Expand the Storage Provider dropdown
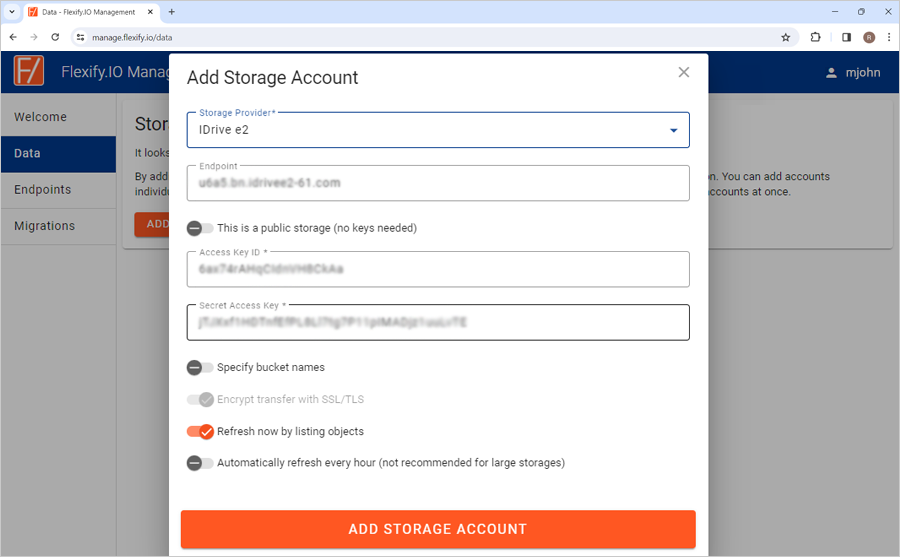Screen dimensions: 900x557 438,130
